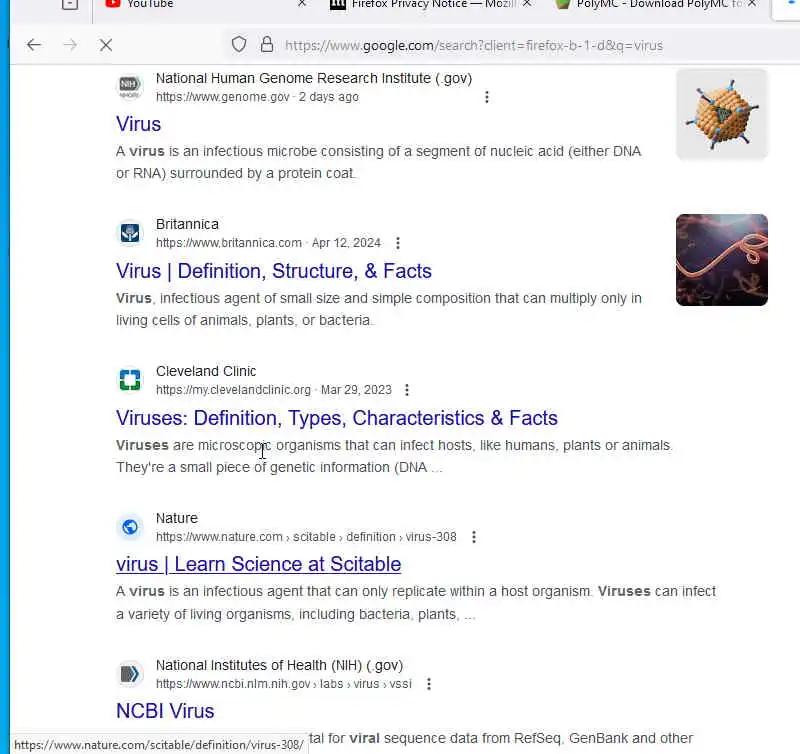The height and width of the screenshot is (754, 800).
Task: Open more options for Nature result
Action: click(x=474, y=537)
